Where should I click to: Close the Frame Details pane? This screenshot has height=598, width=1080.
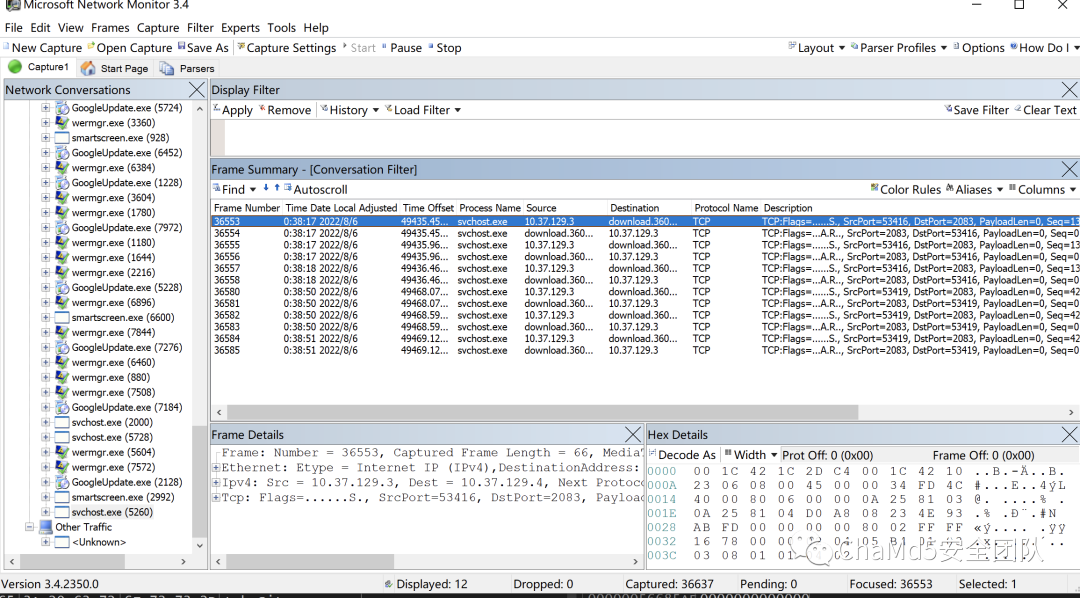point(633,435)
